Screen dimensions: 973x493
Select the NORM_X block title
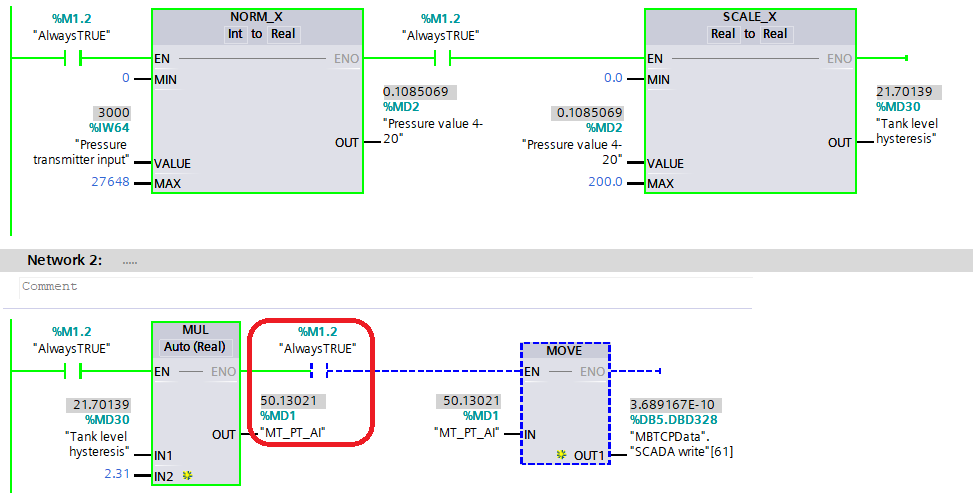256,17
